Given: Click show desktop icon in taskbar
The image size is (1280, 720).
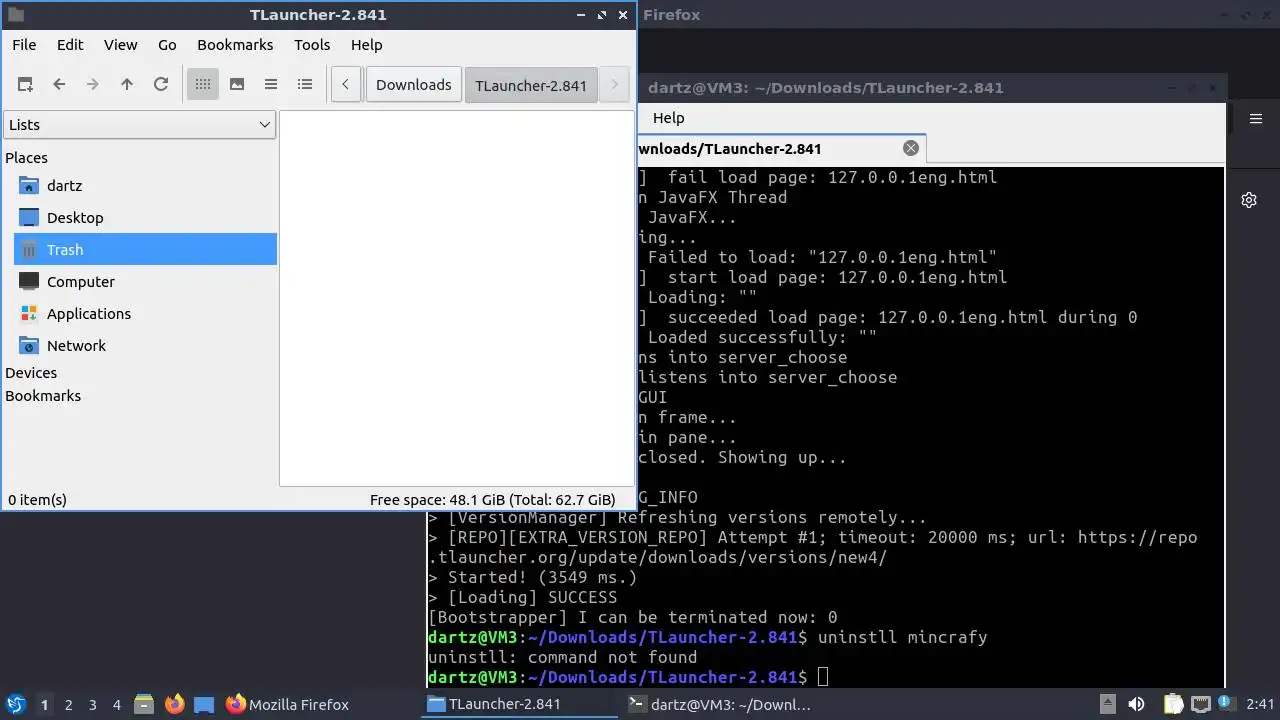Looking at the screenshot, I should click(203, 704).
